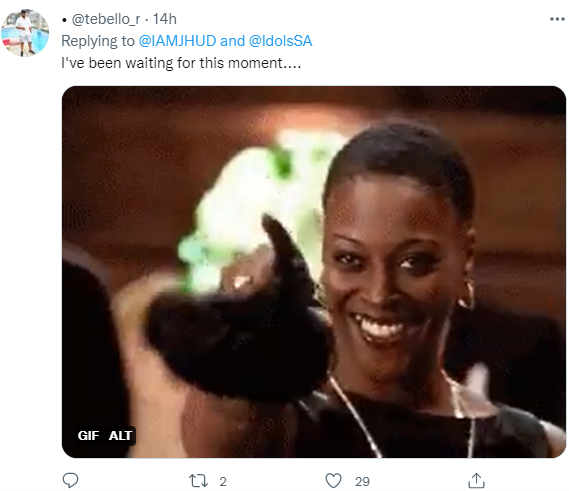View the retweet count of 2

point(223,482)
